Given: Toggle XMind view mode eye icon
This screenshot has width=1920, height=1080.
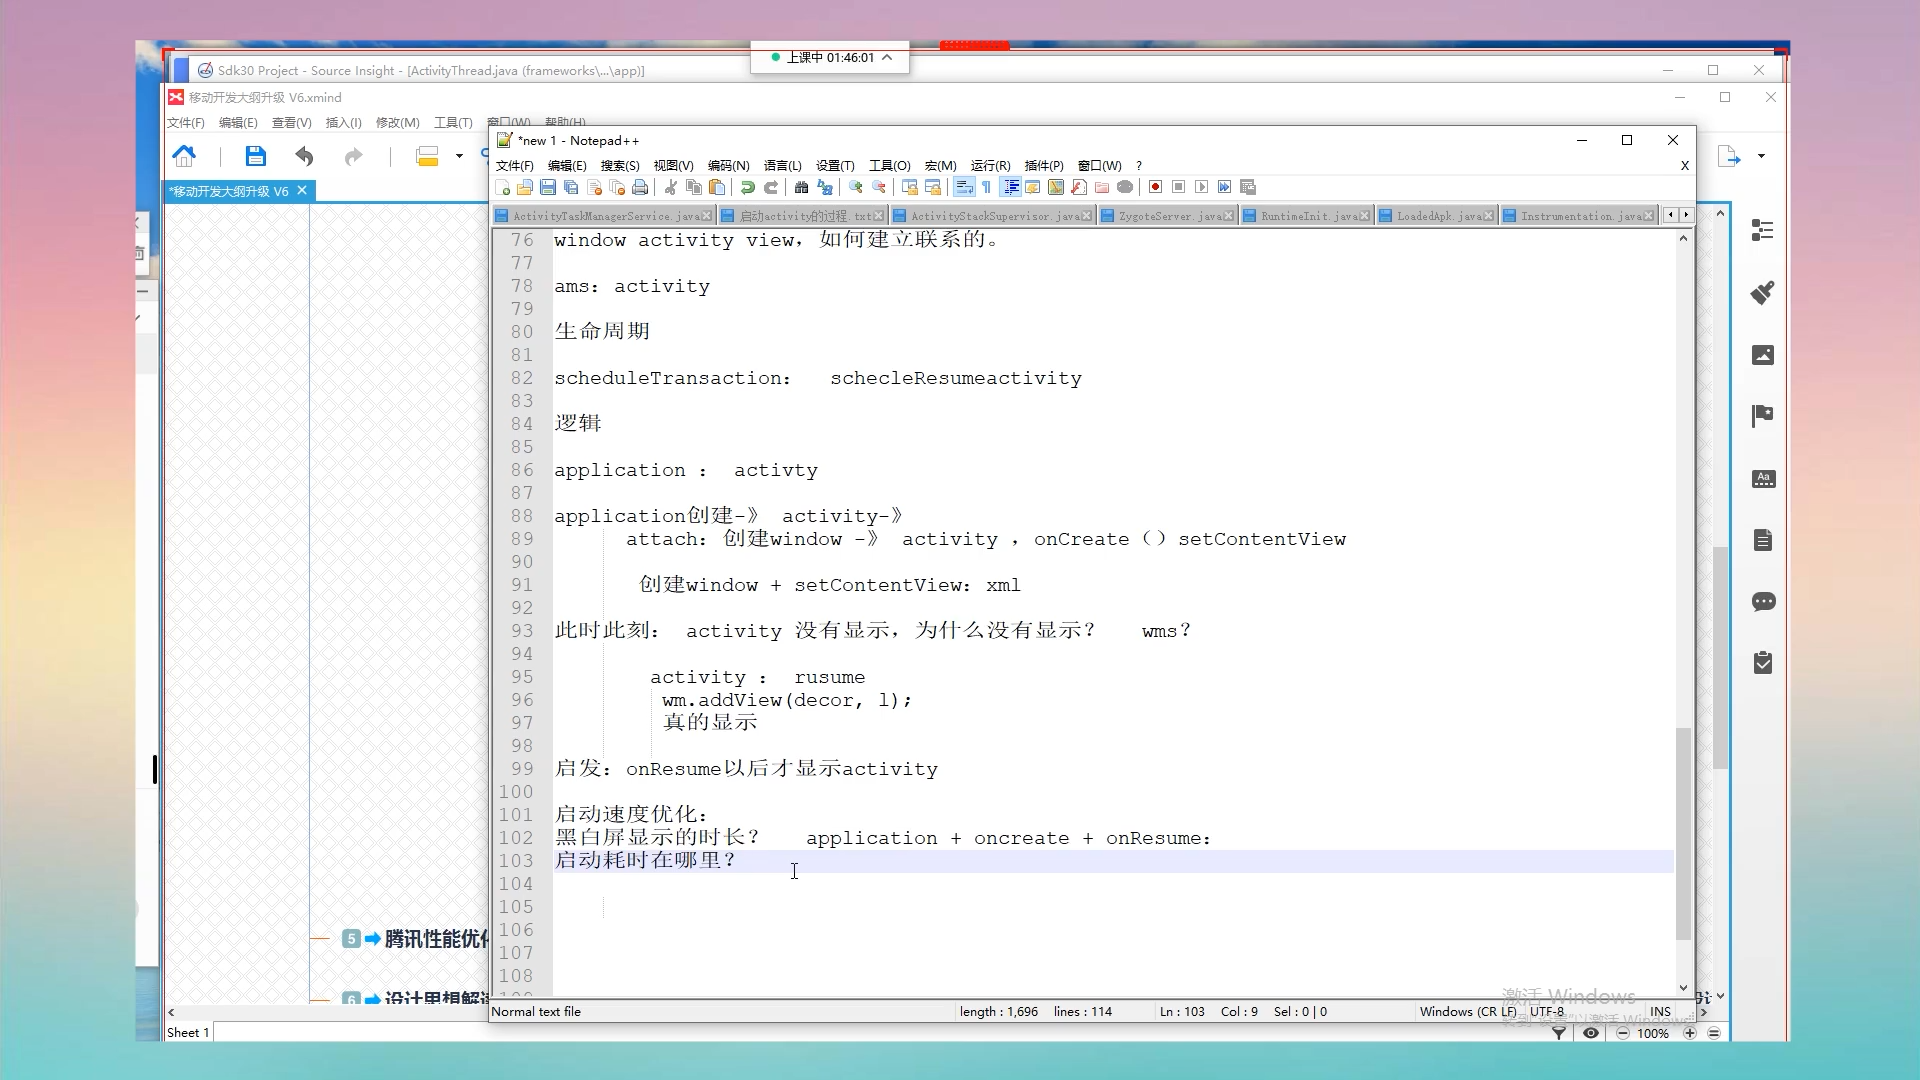Looking at the screenshot, I should (x=1591, y=1033).
